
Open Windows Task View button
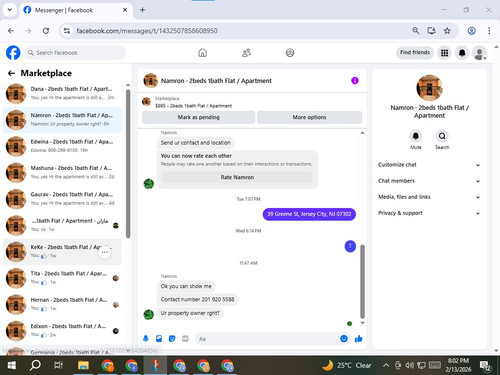[x=58, y=365]
